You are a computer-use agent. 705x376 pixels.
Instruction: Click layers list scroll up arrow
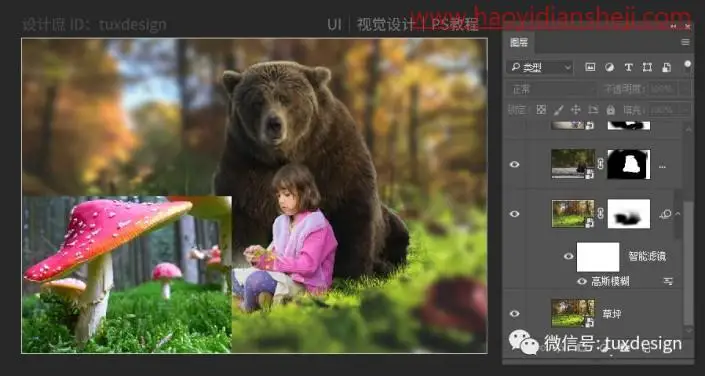click(688, 130)
